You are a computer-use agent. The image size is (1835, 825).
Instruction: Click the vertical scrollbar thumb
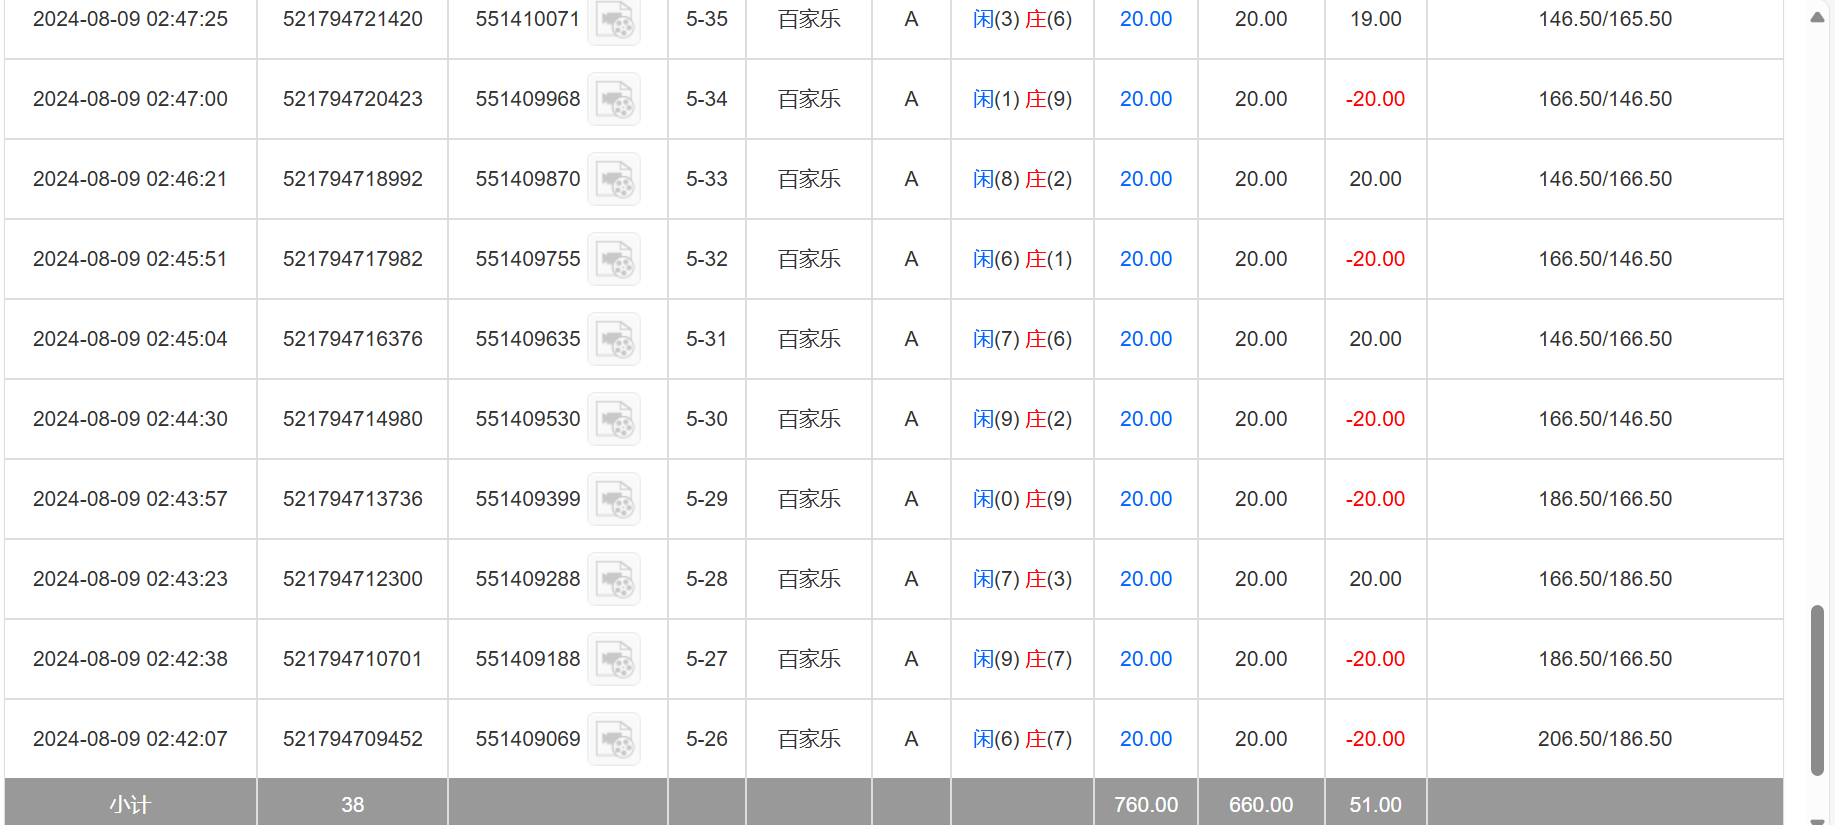point(1817,690)
